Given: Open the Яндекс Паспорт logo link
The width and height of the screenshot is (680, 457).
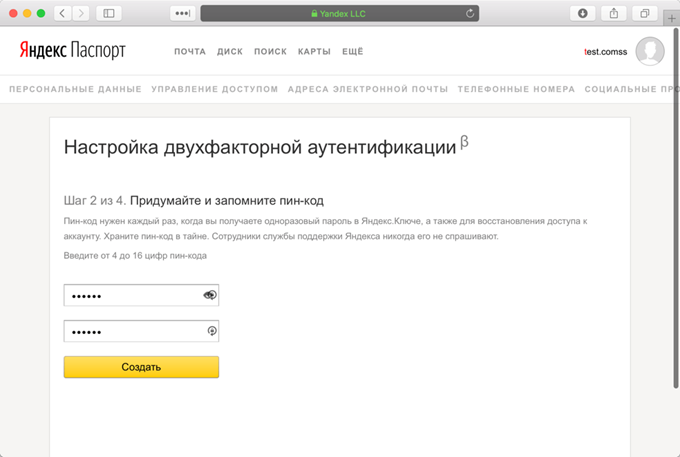Looking at the screenshot, I should click(72, 50).
